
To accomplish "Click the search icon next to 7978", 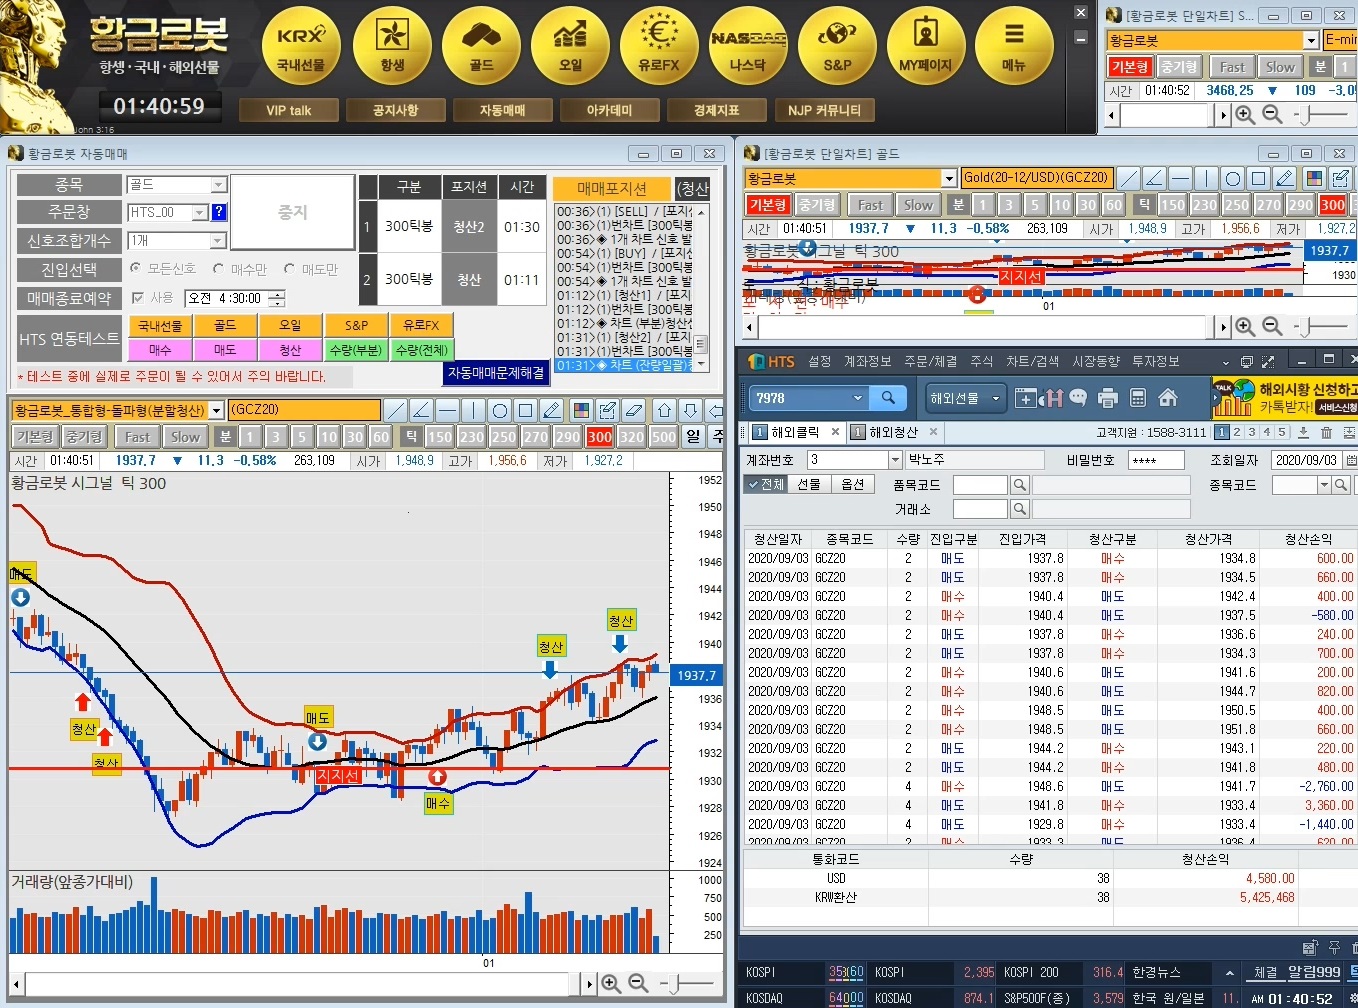I will [x=888, y=398].
